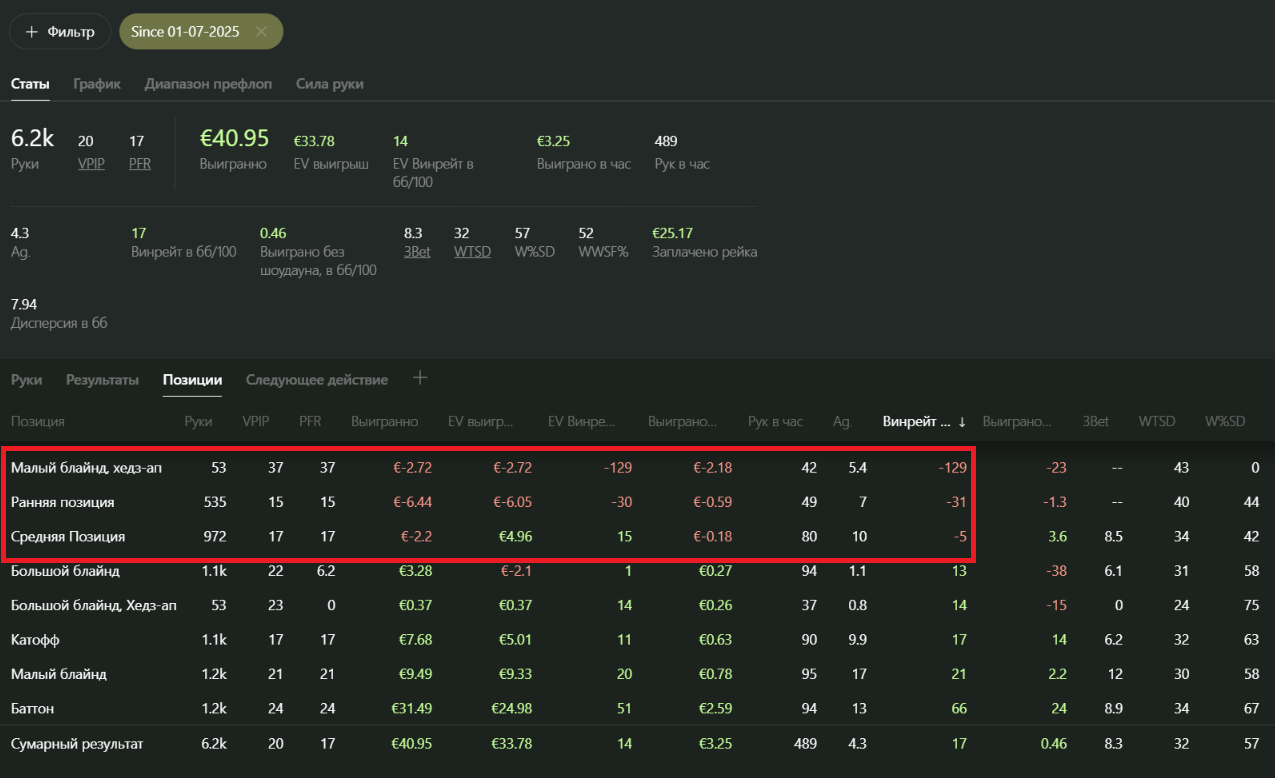Click the -129 winrate in heads-up small blind row
Screen dimensions: 1275x778
(953, 468)
